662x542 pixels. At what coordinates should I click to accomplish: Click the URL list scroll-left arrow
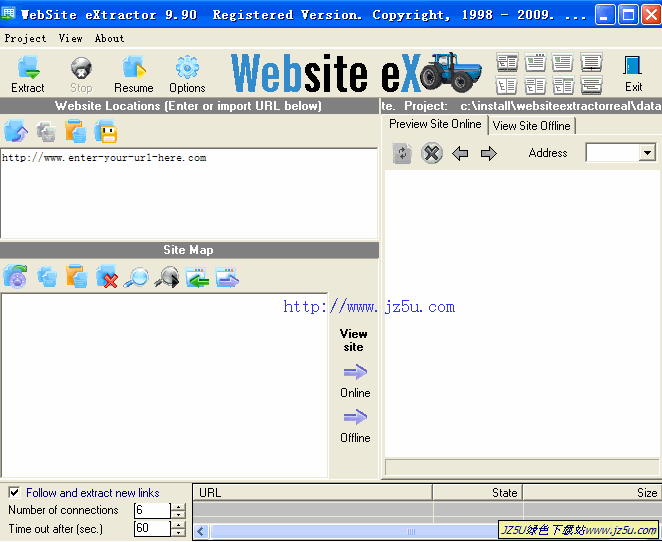pyautogui.click(x=201, y=531)
